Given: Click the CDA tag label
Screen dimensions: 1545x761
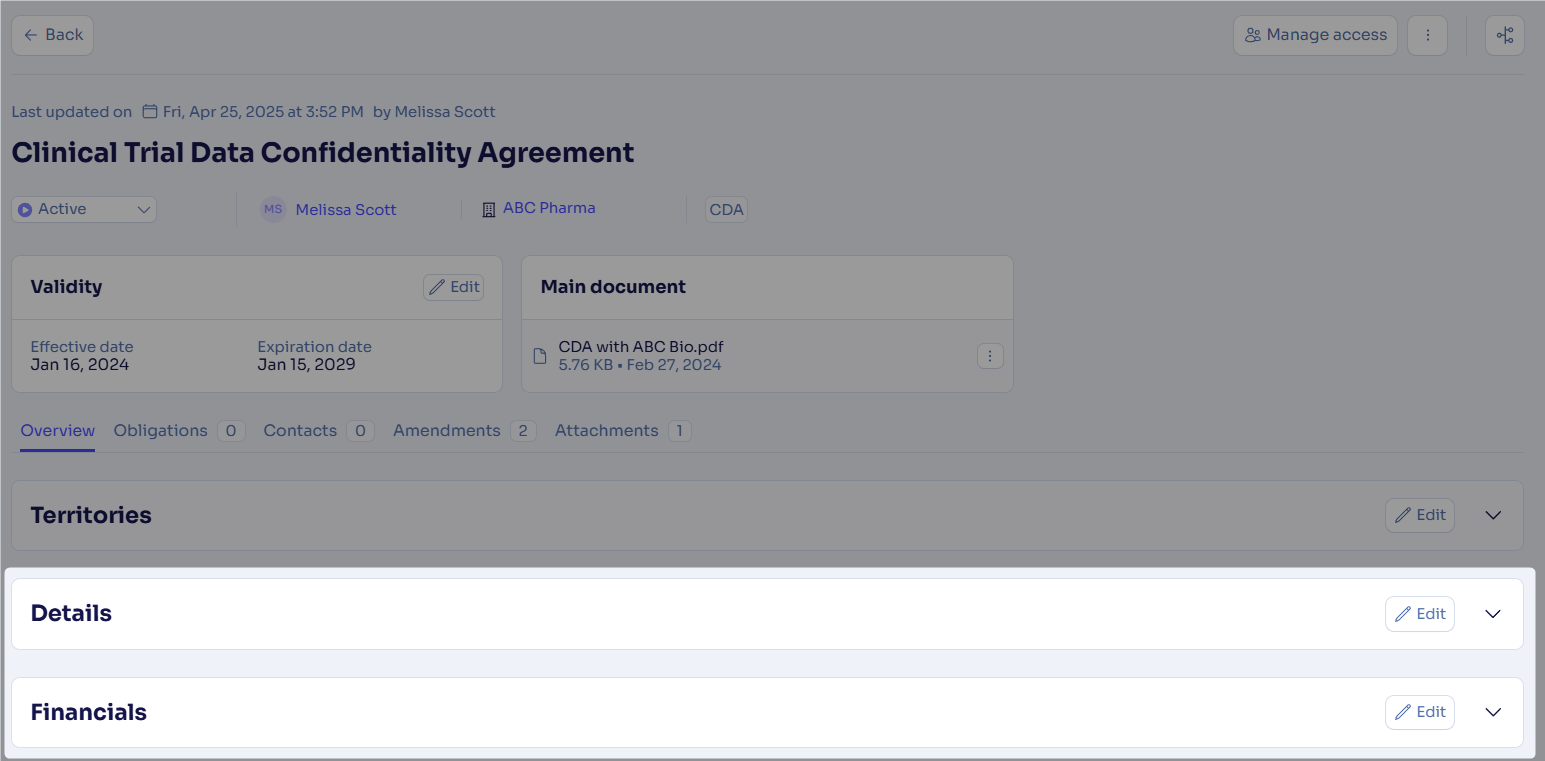Looking at the screenshot, I should click(x=726, y=209).
